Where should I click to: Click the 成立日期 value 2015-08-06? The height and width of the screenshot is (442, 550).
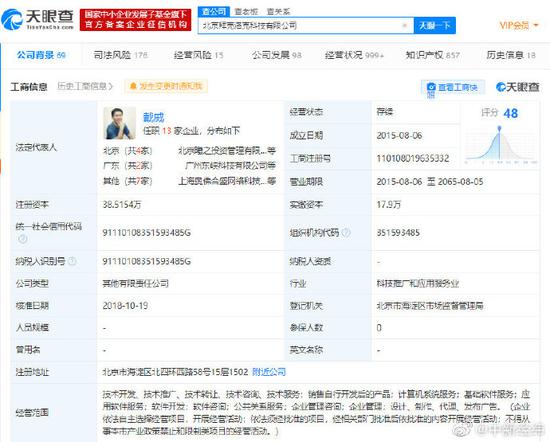point(399,135)
